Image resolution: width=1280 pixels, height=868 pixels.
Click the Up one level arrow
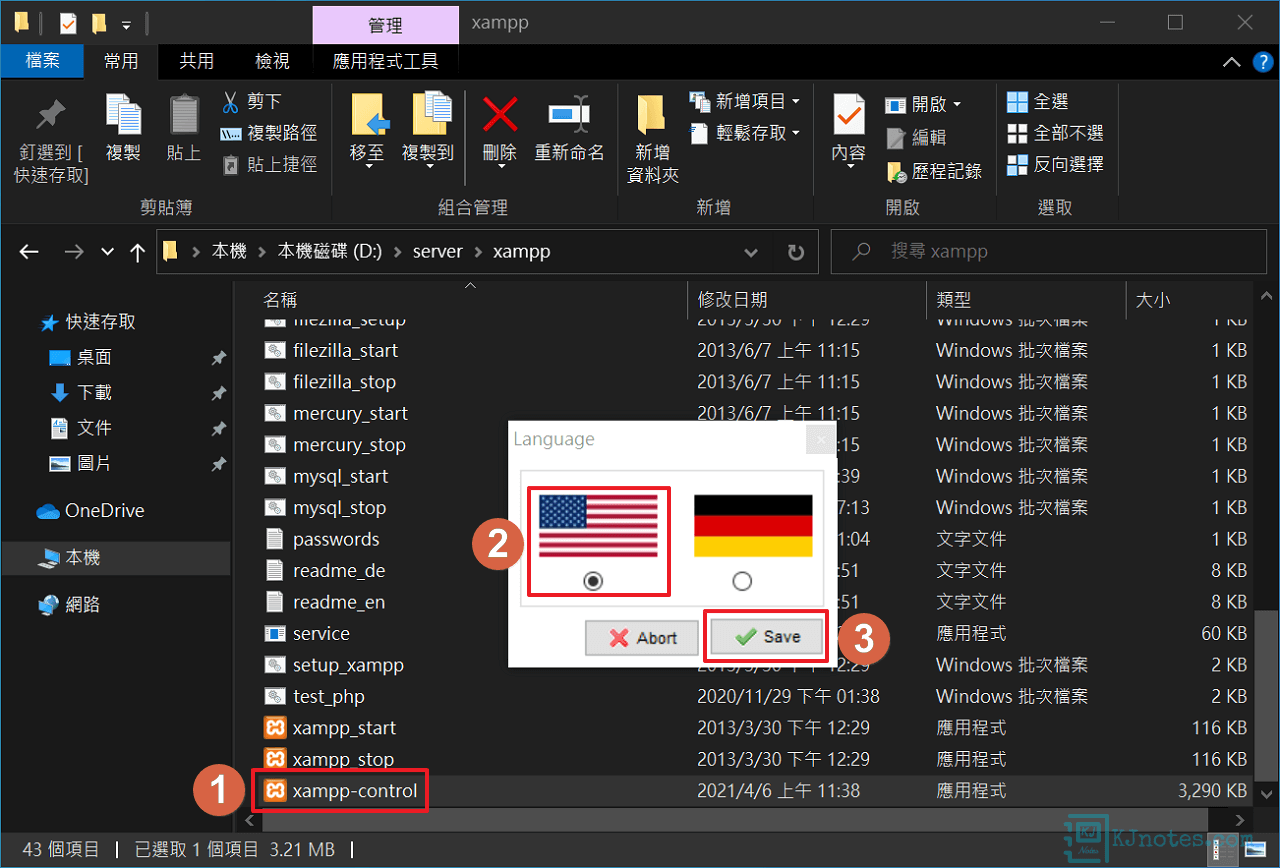click(138, 253)
